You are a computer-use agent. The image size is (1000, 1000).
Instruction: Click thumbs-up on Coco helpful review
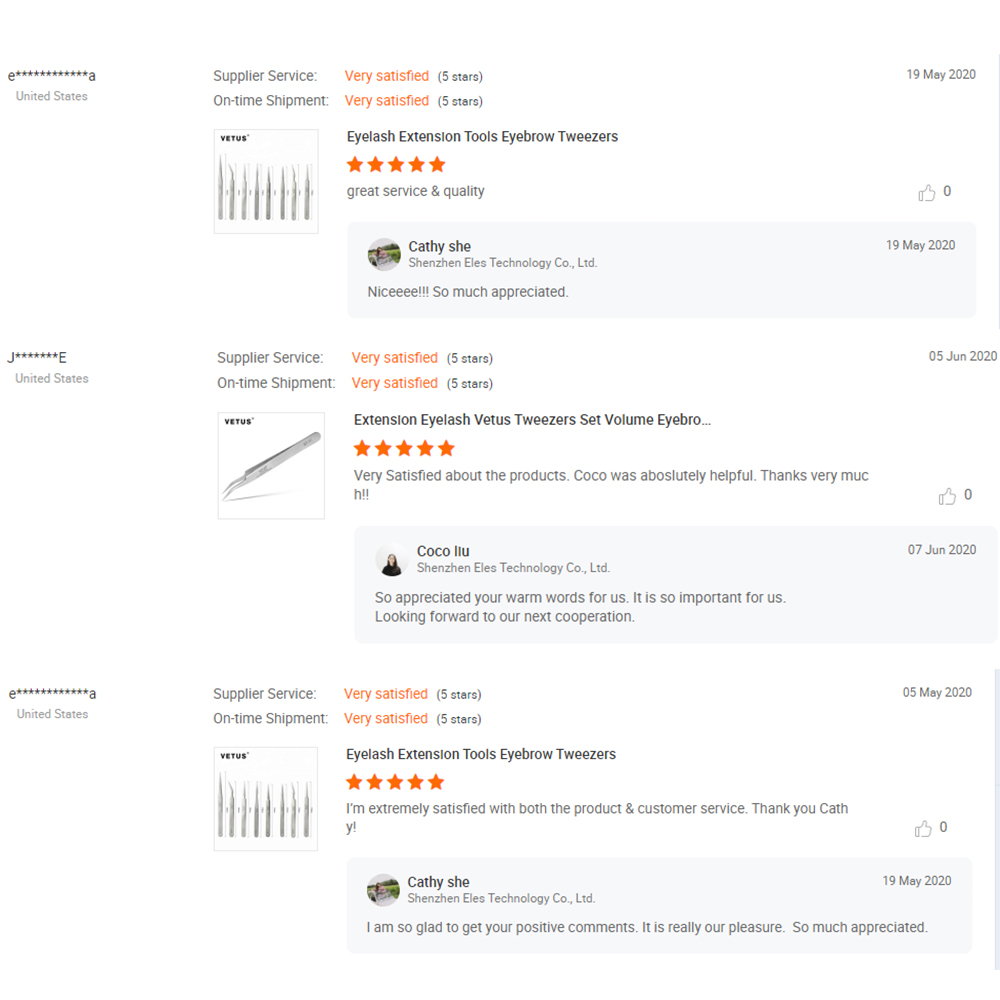[x=947, y=497]
